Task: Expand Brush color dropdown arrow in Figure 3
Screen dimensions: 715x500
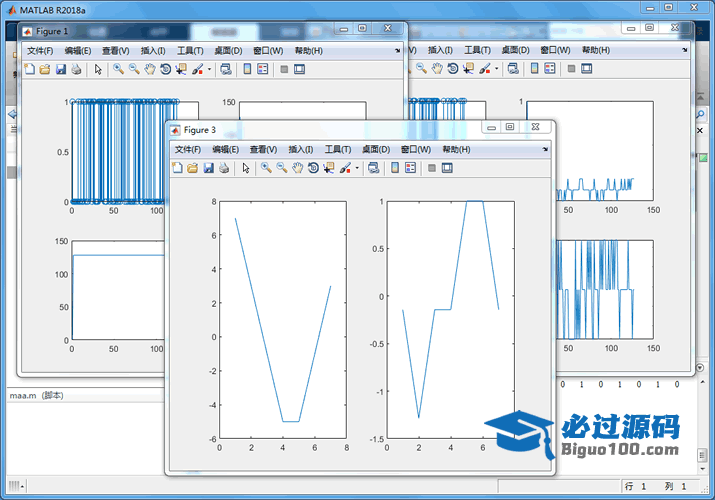Action: [x=357, y=168]
